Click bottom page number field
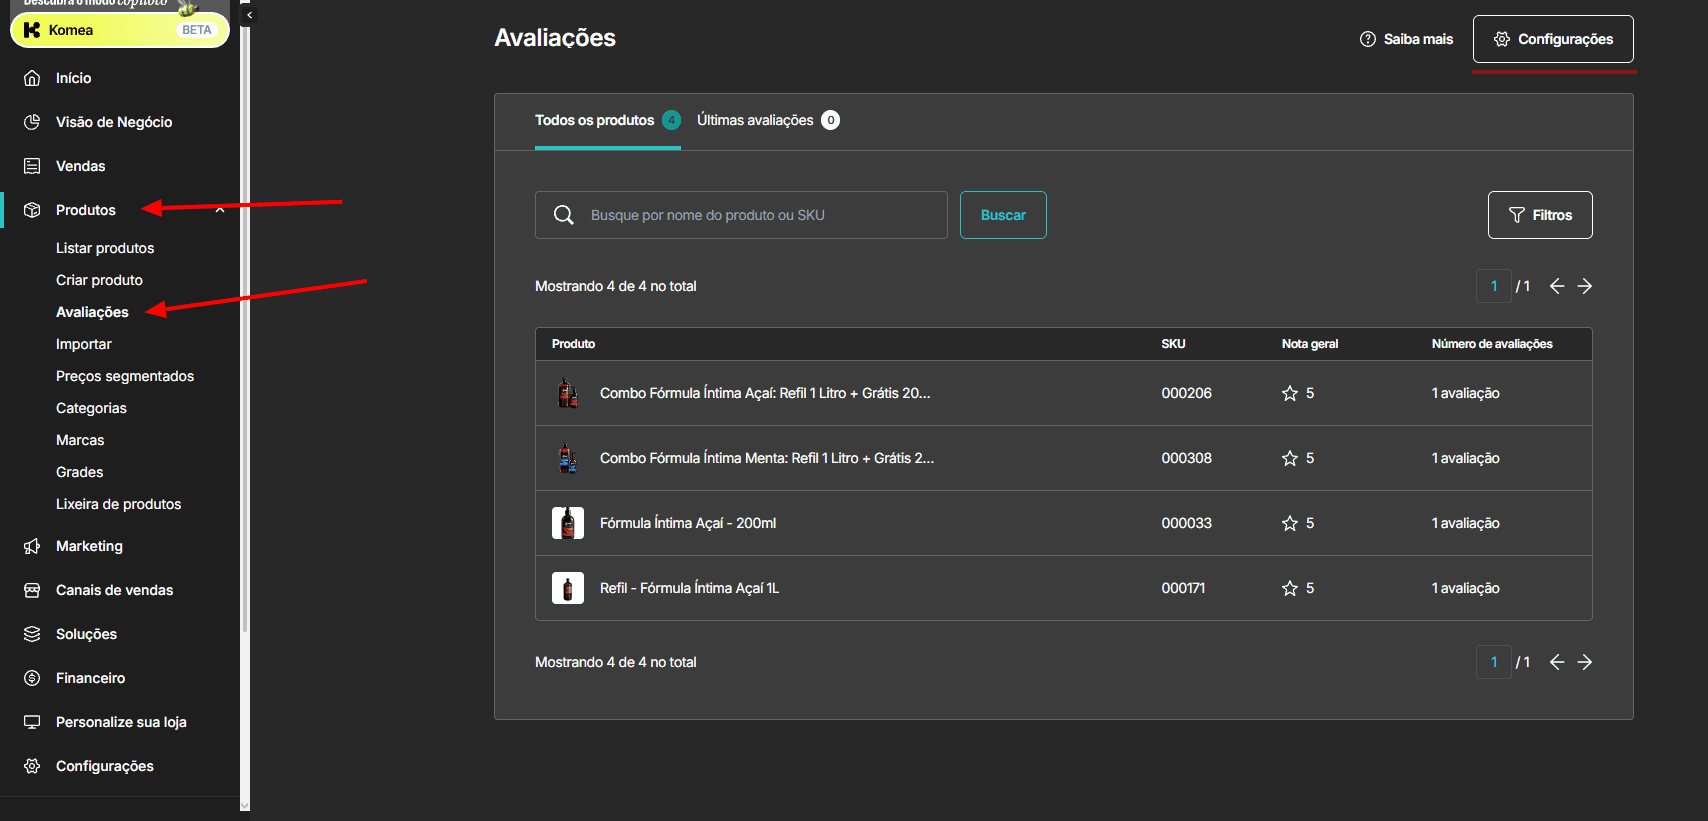1708x821 pixels. pyautogui.click(x=1494, y=662)
